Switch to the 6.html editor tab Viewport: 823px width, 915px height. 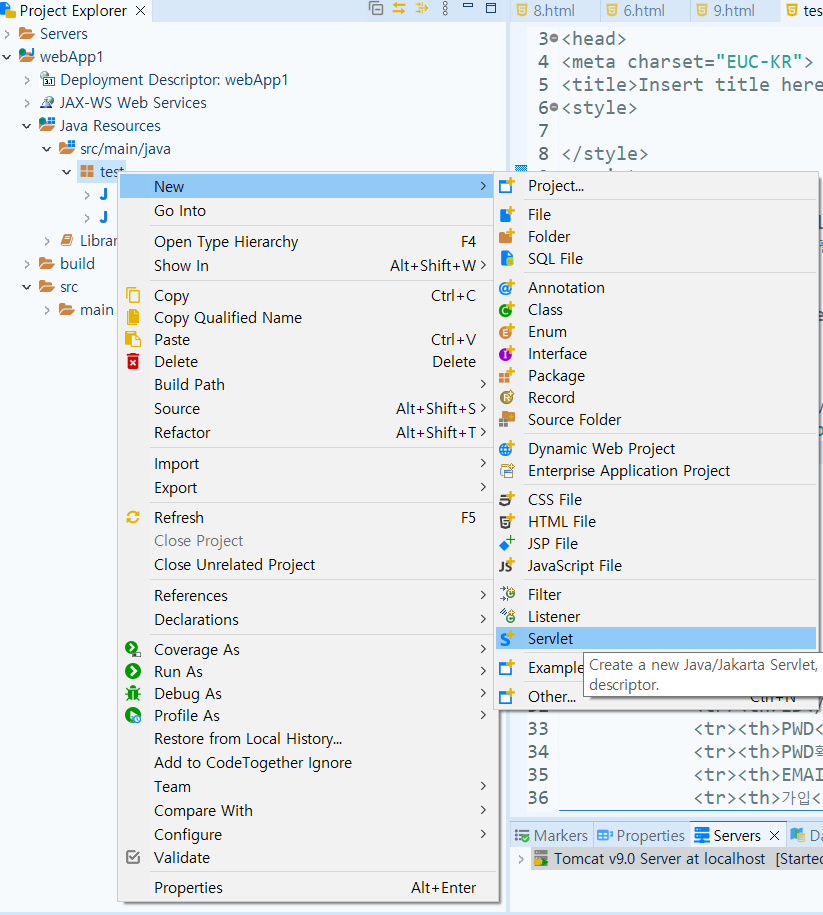pos(643,11)
